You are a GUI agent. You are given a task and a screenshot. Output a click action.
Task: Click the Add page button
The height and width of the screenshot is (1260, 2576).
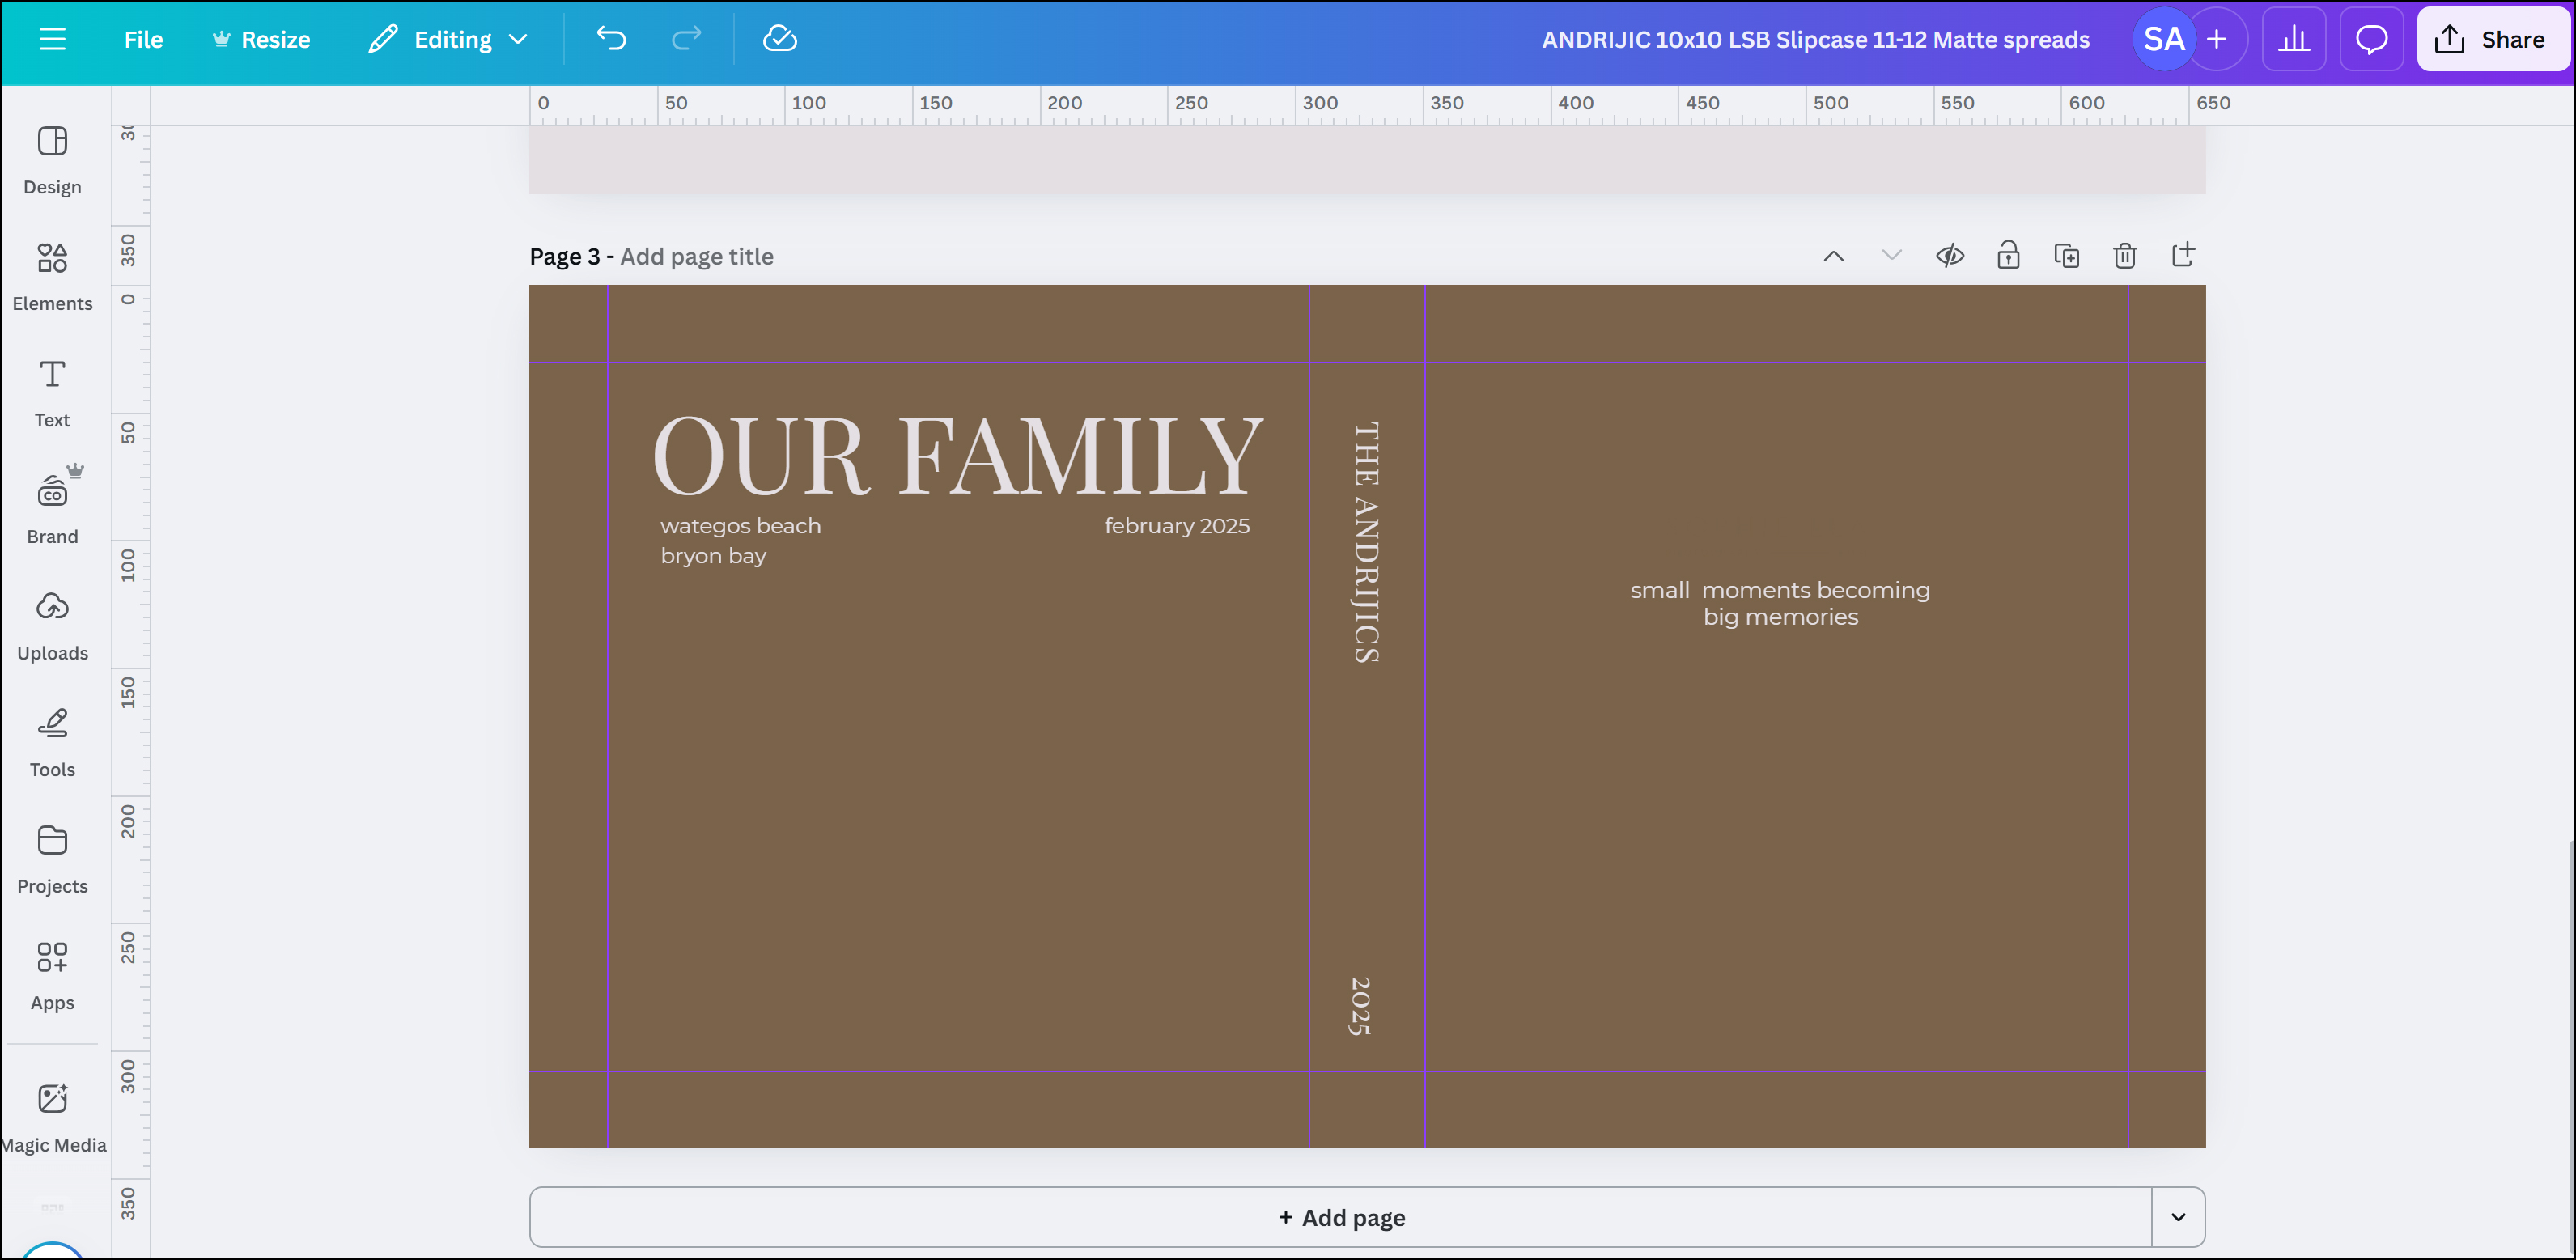click(1341, 1217)
